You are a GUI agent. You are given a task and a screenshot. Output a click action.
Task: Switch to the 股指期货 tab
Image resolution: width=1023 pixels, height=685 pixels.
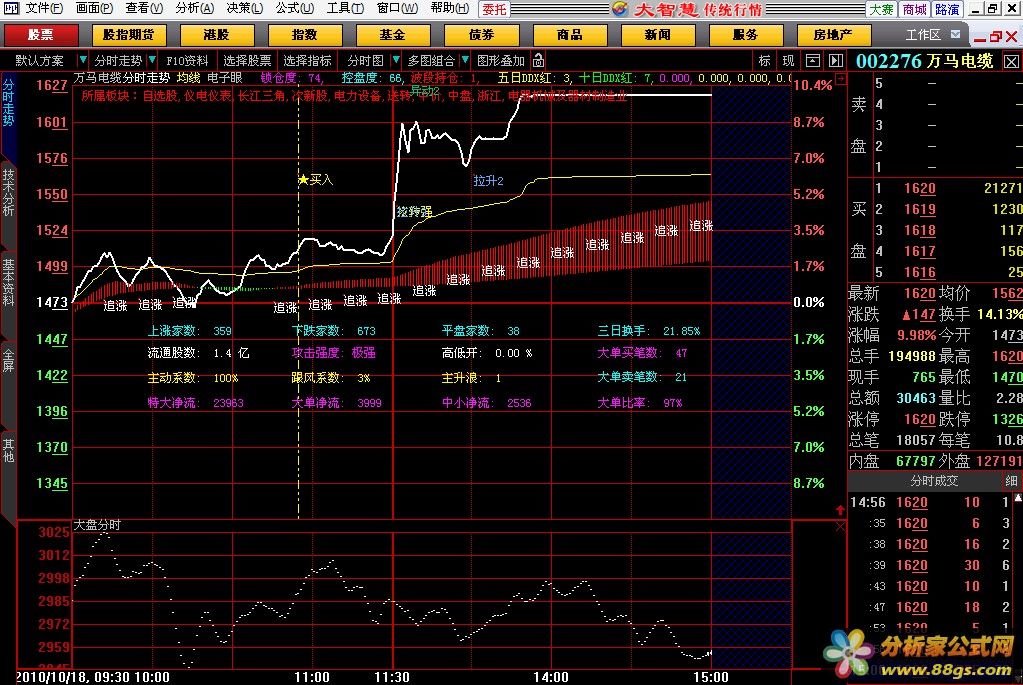tap(129, 35)
